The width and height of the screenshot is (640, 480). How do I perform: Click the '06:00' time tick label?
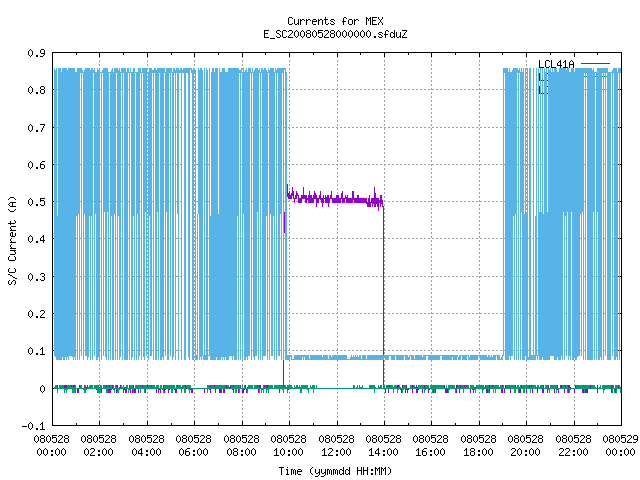pyautogui.click(x=193, y=453)
